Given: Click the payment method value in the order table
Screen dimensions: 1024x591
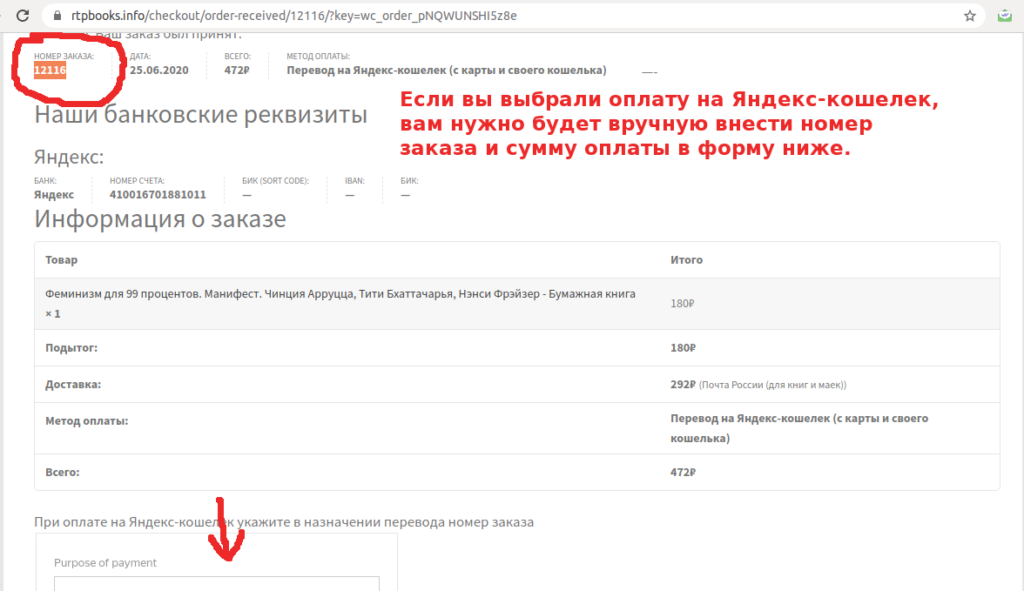Looking at the screenshot, I should click(x=799, y=428).
